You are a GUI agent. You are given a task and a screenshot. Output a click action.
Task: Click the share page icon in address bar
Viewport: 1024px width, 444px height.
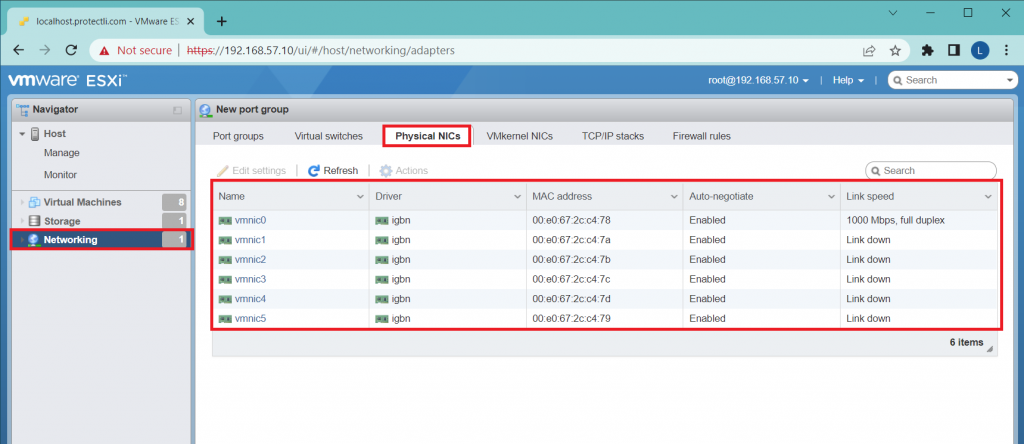point(869,50)
